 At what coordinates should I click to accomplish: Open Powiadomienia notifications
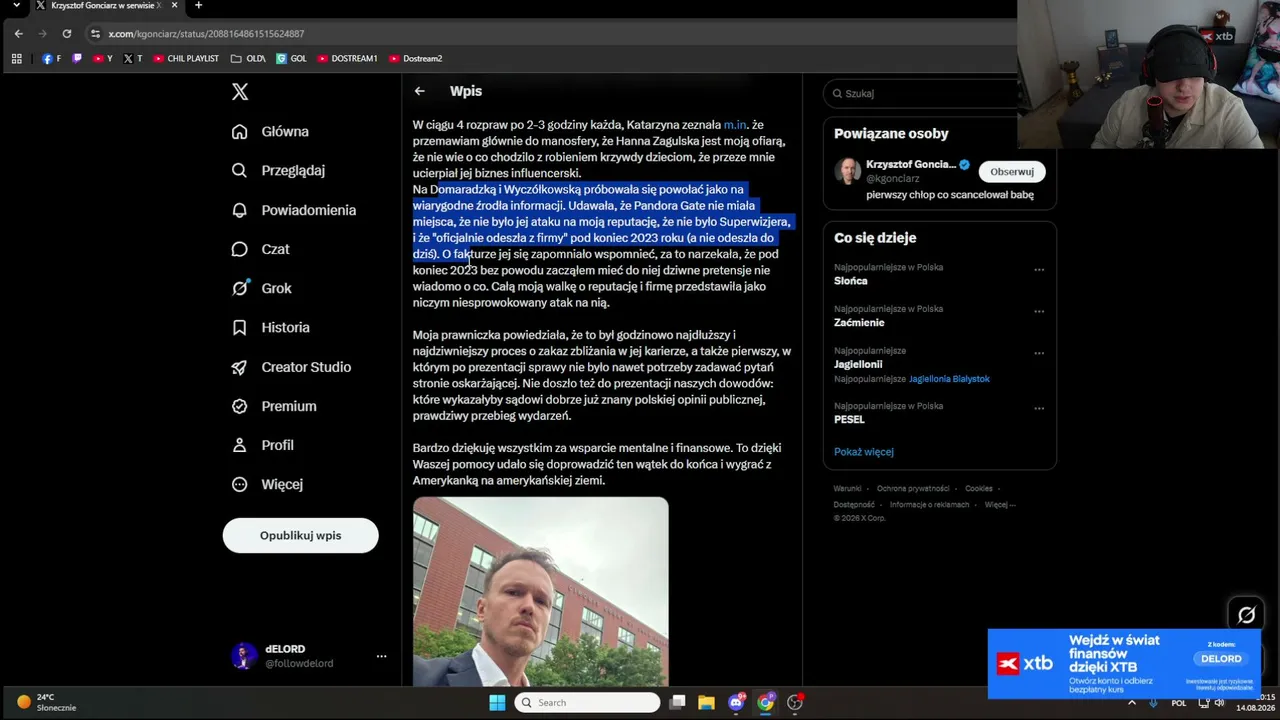coord(294,210)
